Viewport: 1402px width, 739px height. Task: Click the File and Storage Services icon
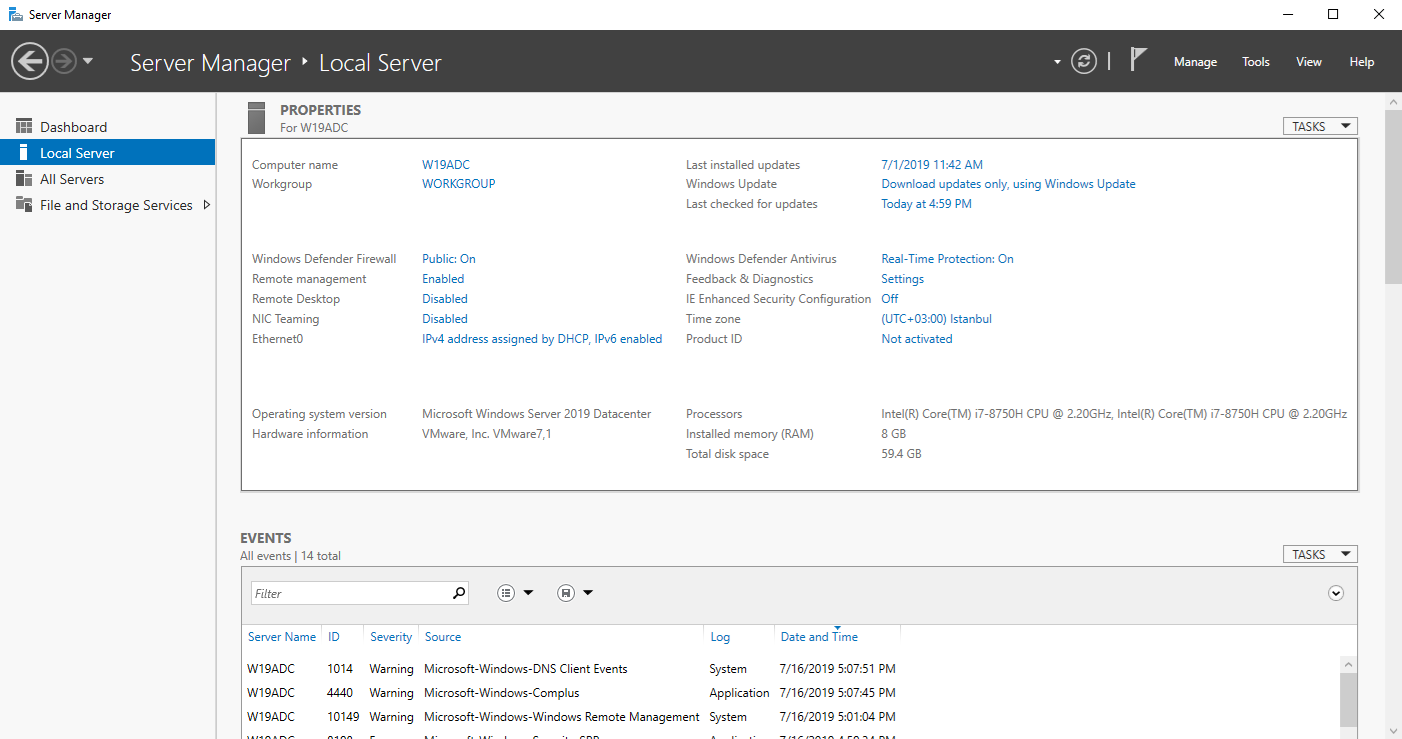tap(24, 204)
